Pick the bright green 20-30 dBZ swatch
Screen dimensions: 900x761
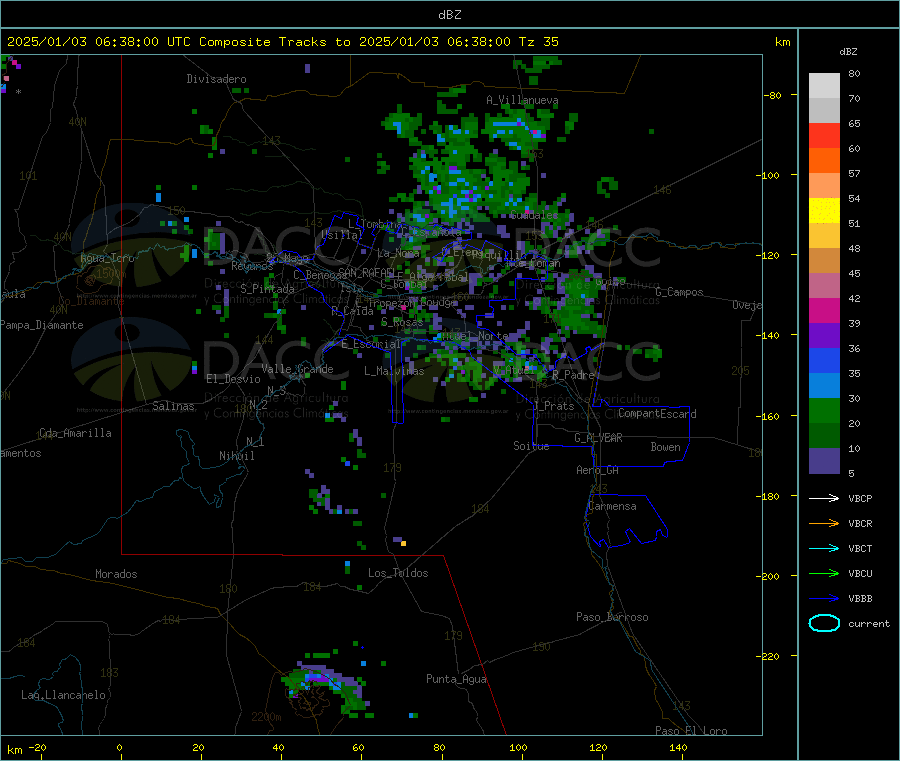(x=824, y=410)
